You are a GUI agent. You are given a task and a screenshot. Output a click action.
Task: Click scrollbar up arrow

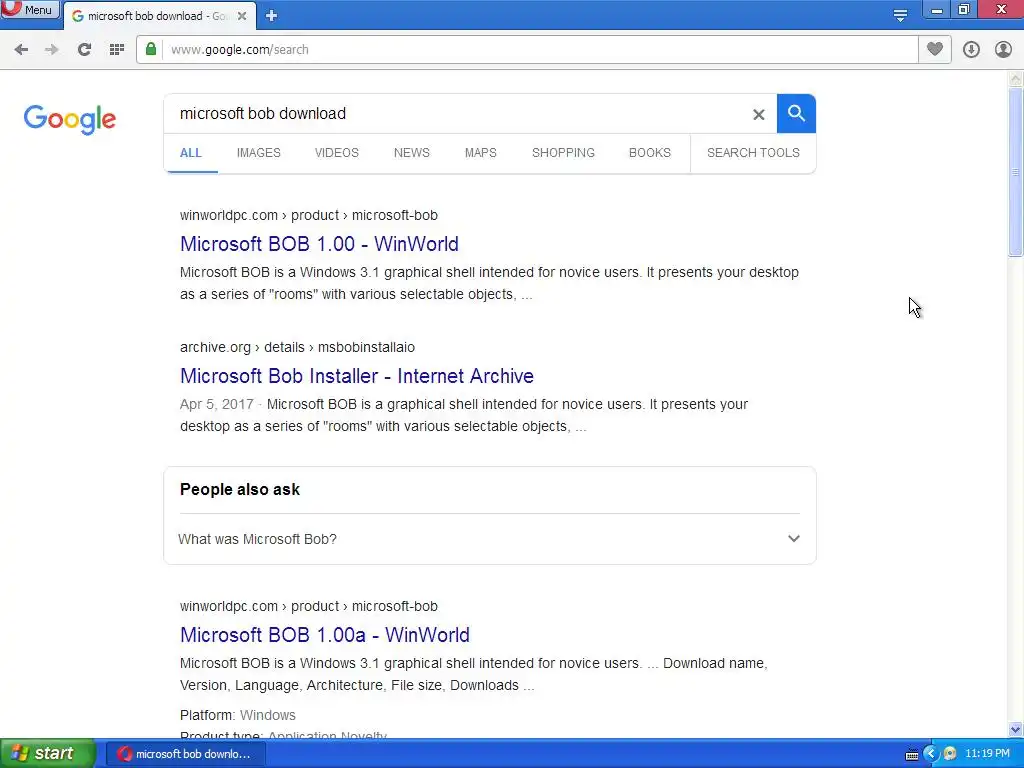(x=1016, y=79)
